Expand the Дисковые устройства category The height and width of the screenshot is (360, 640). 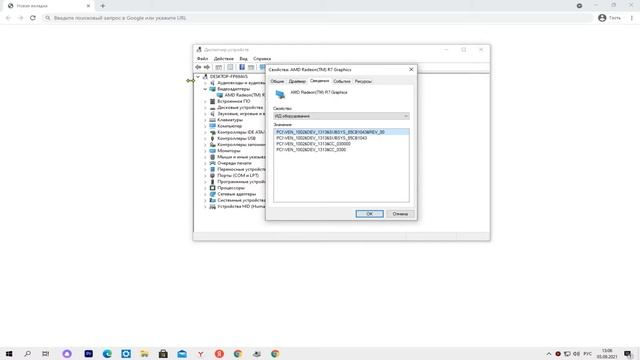205,108
